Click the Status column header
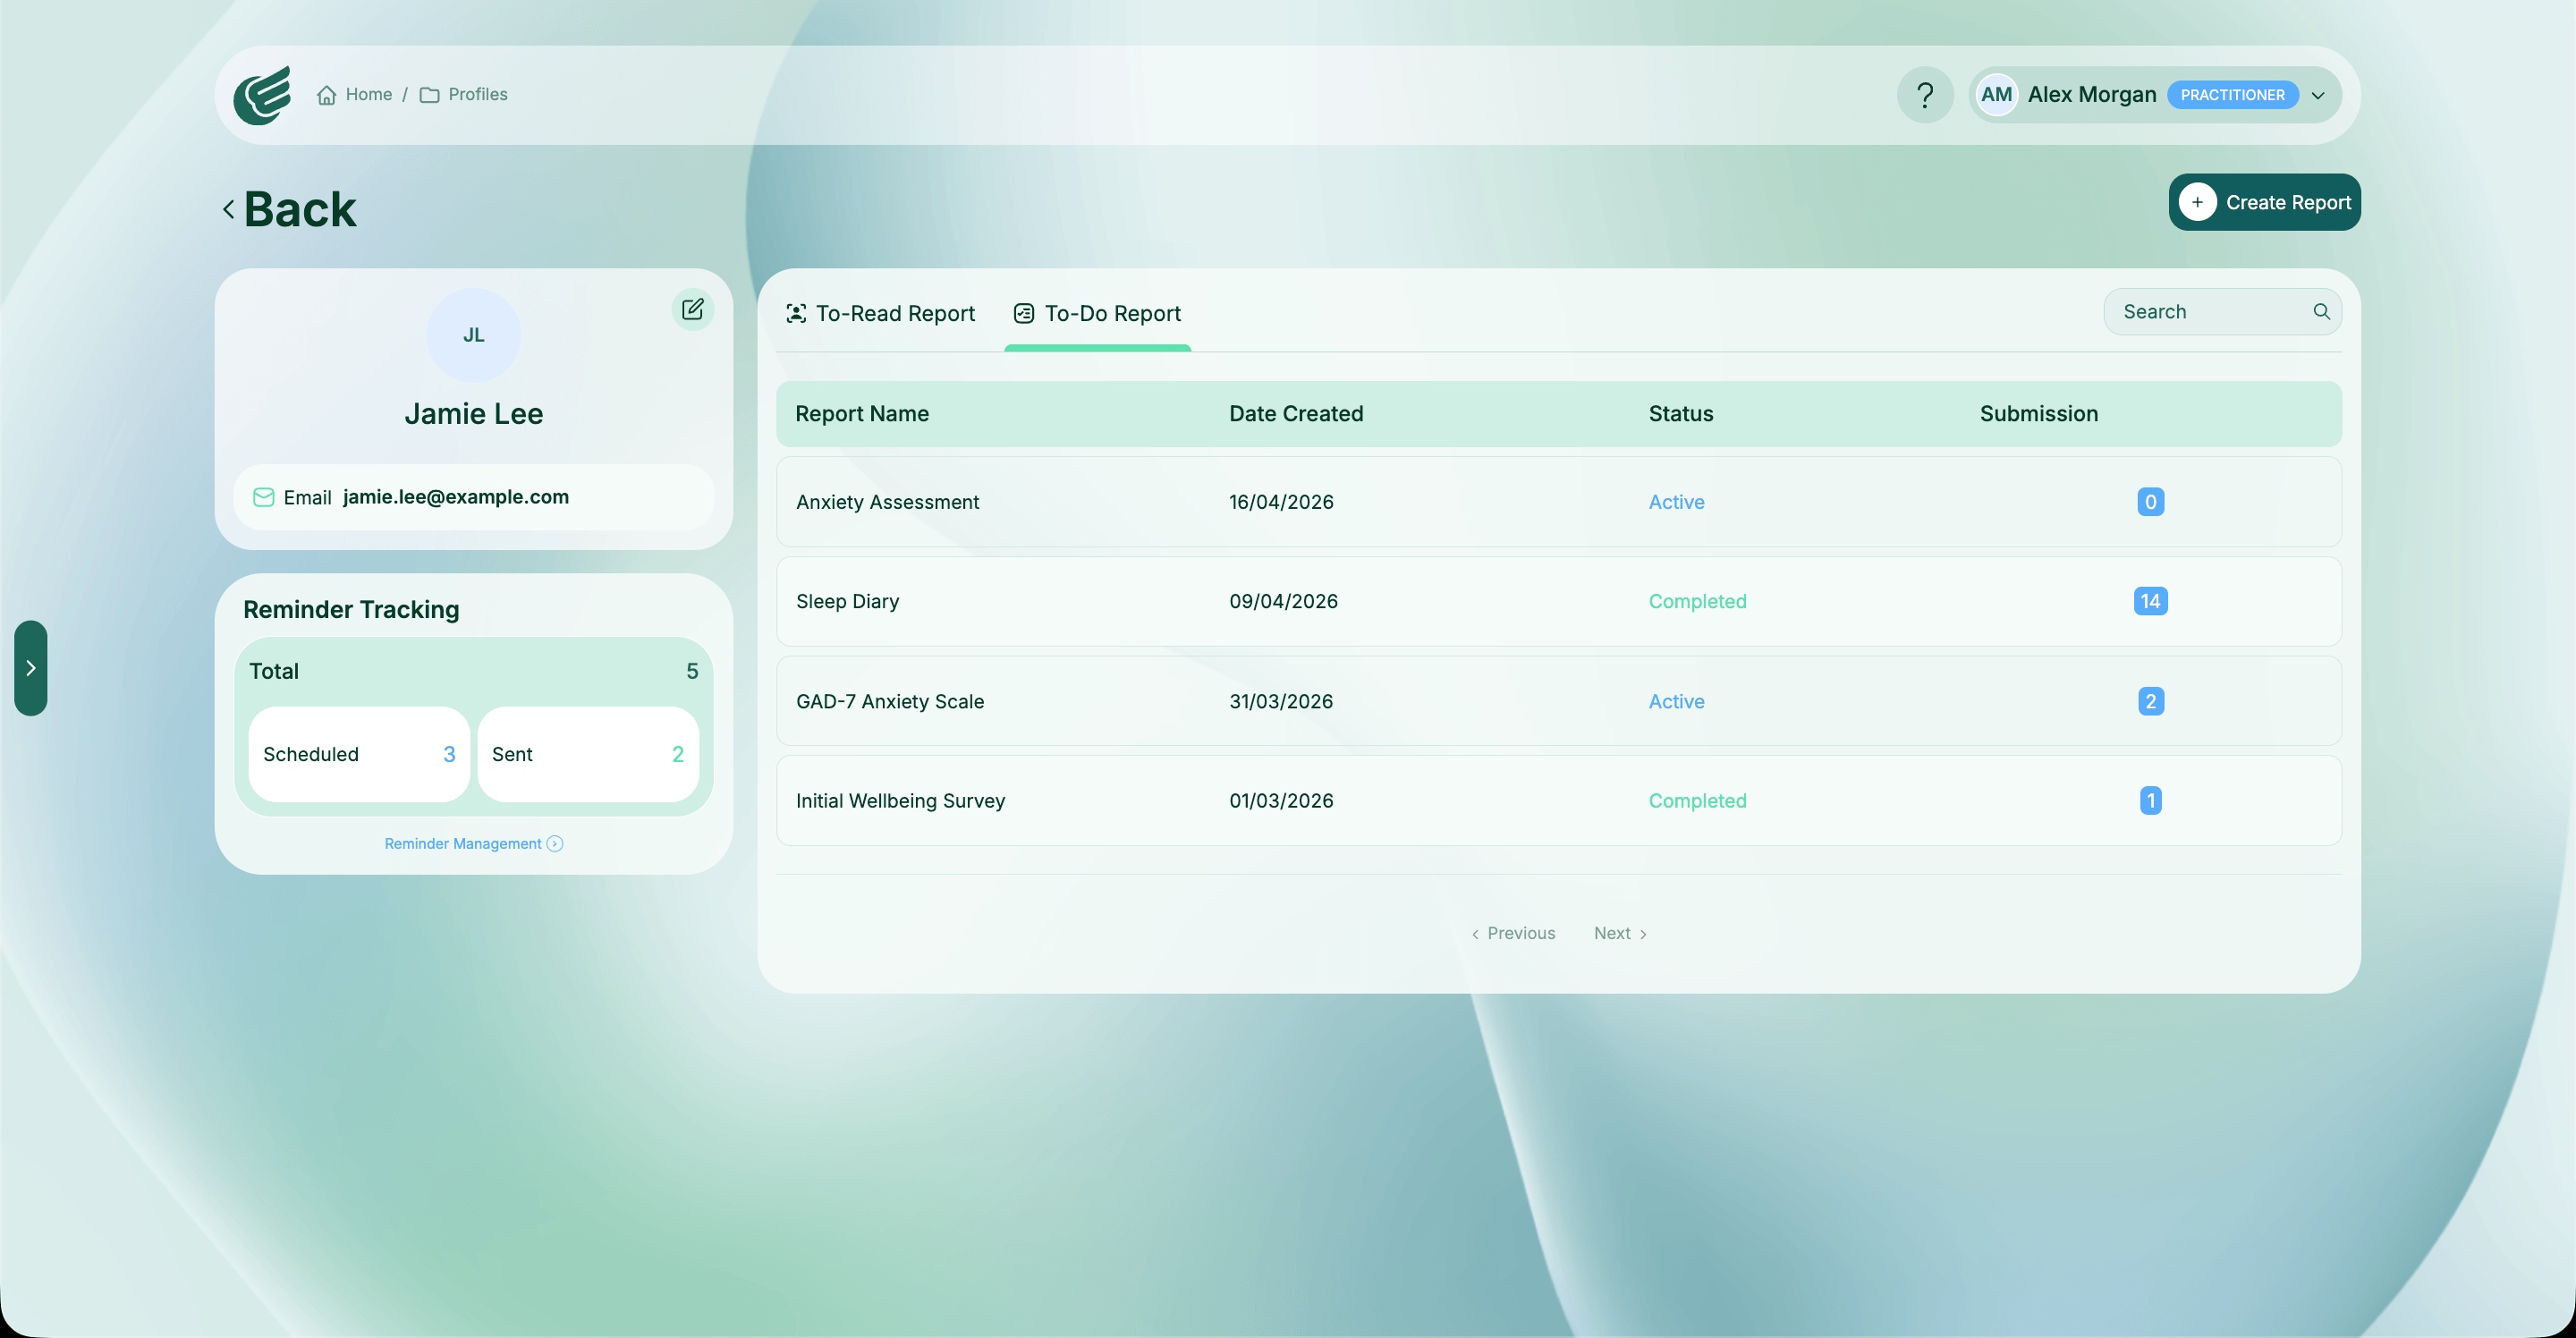2576x1338 pixels. tap(1680, 414)
